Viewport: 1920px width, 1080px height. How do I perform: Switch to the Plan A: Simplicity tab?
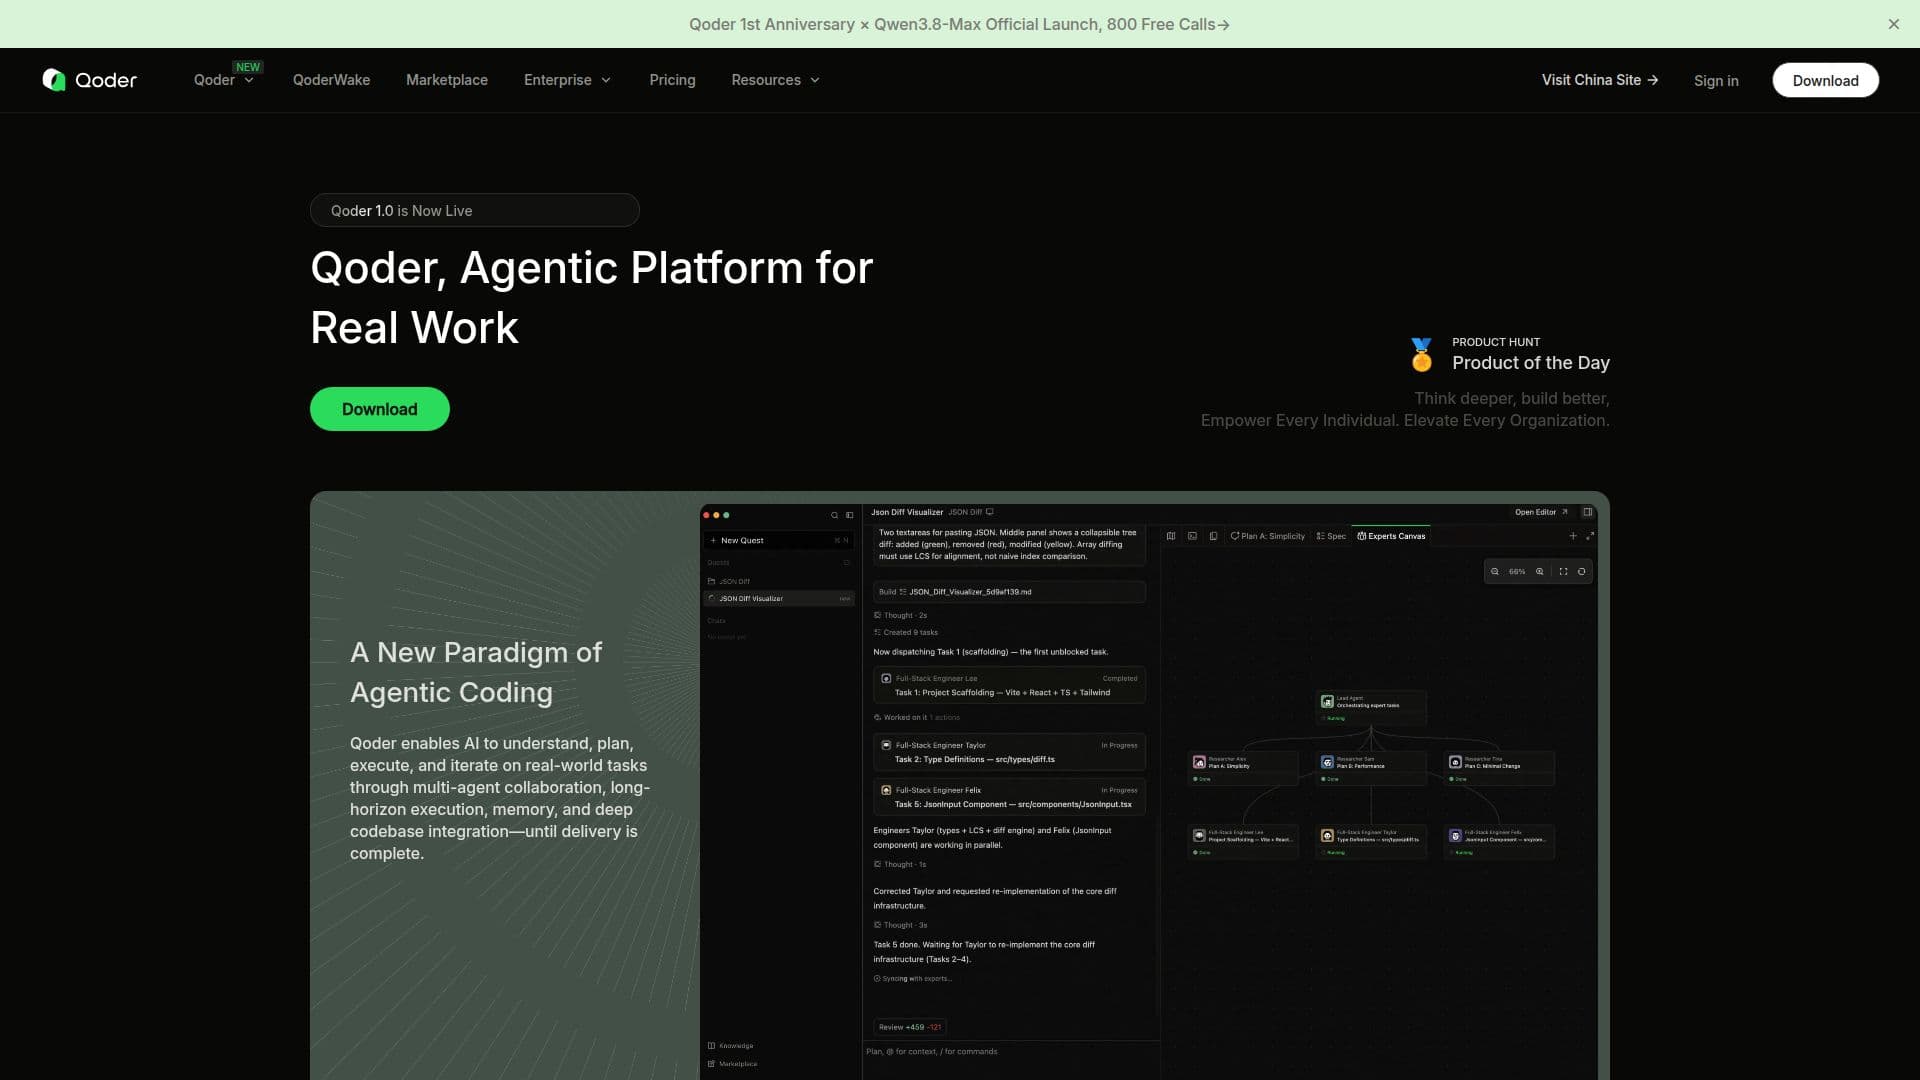pos(1267,536)
